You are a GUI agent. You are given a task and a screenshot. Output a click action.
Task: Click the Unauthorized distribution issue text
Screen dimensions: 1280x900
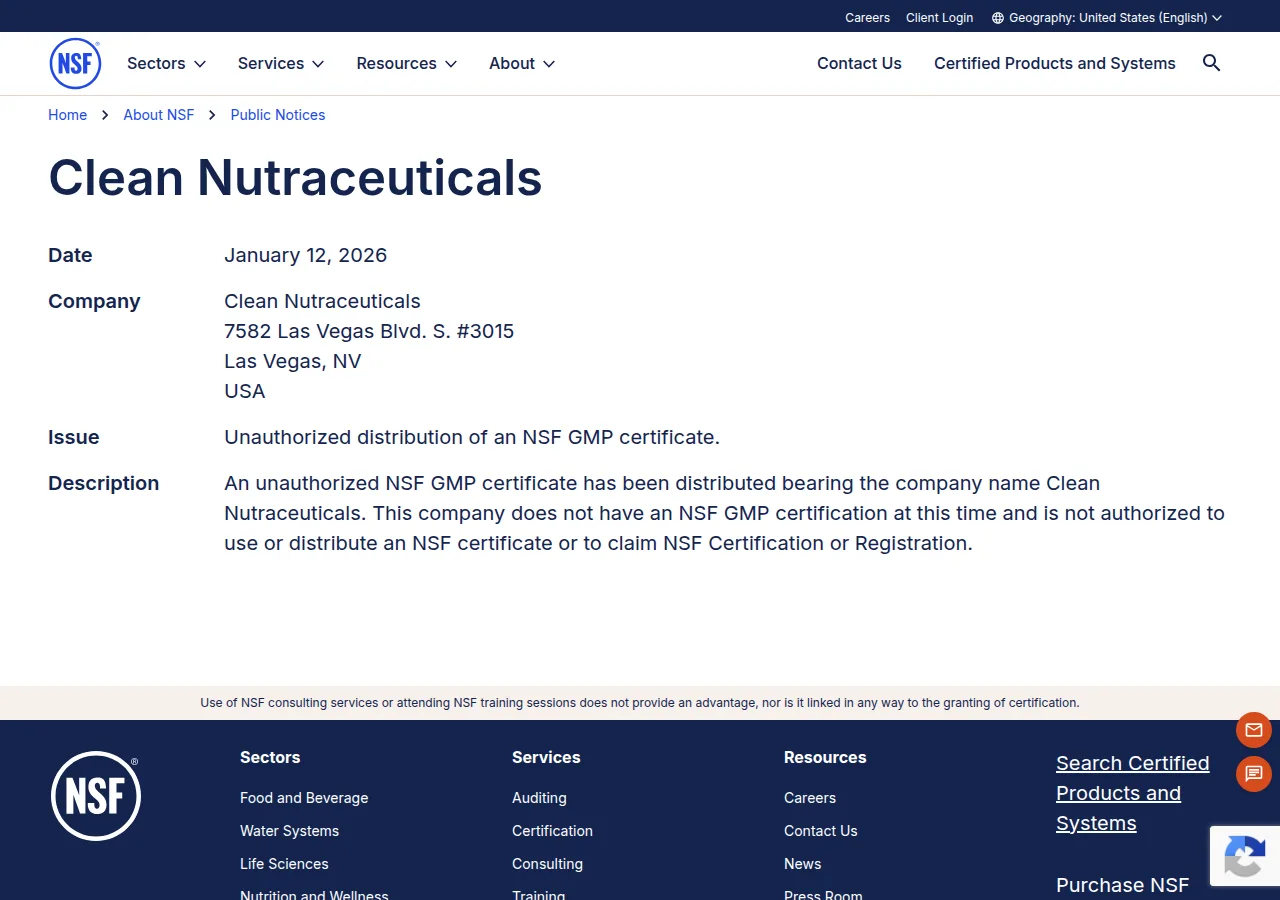(472, 437)
